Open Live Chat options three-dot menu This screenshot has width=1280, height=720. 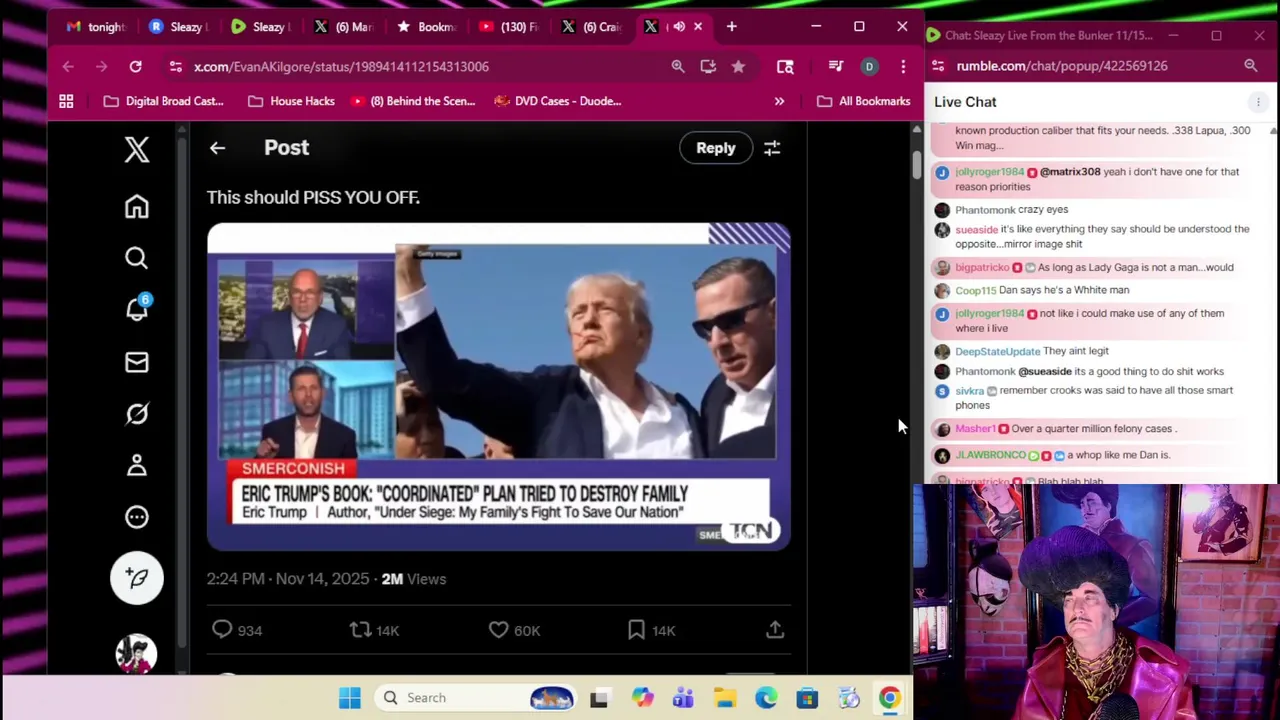tap(1258, 102)
